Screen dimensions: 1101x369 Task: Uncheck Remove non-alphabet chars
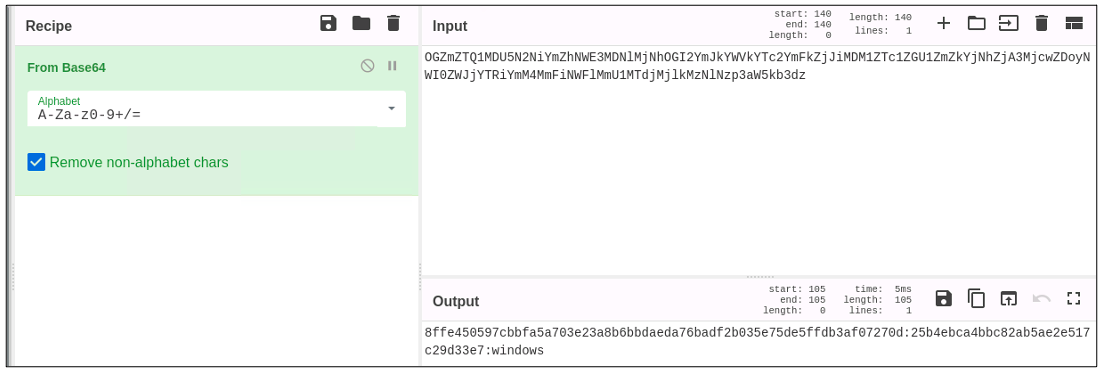[36, 163]
